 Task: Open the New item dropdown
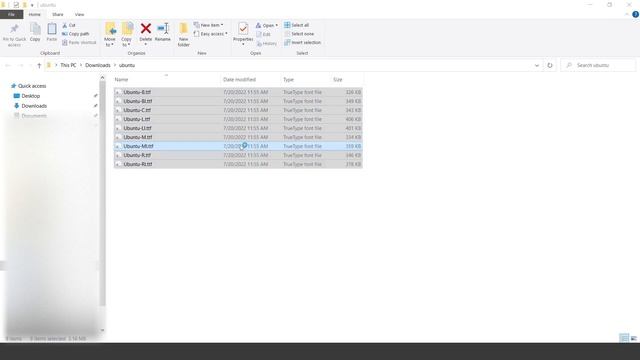click(x=209, y=25)
